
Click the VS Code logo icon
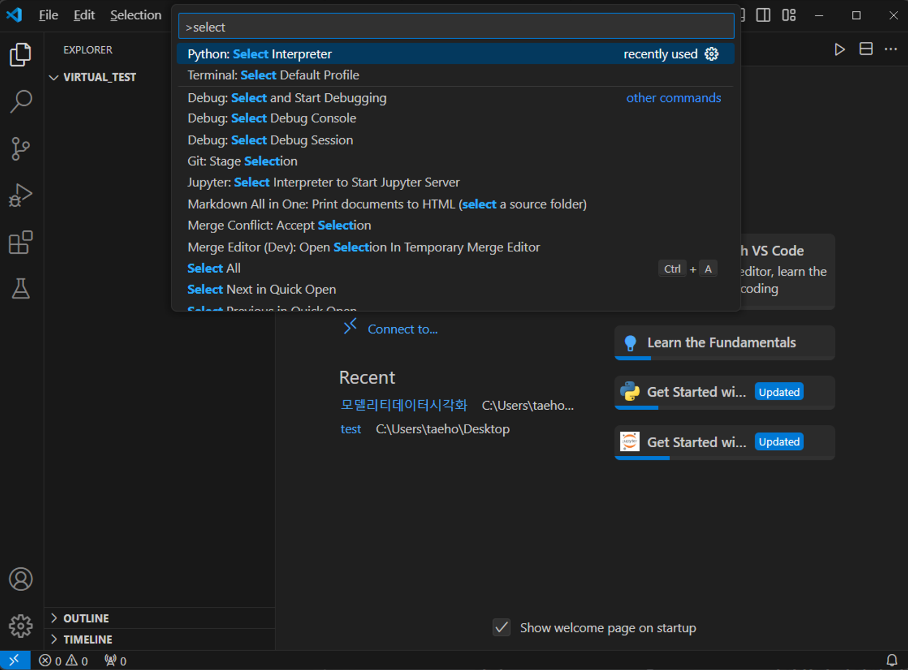[14, 15]
